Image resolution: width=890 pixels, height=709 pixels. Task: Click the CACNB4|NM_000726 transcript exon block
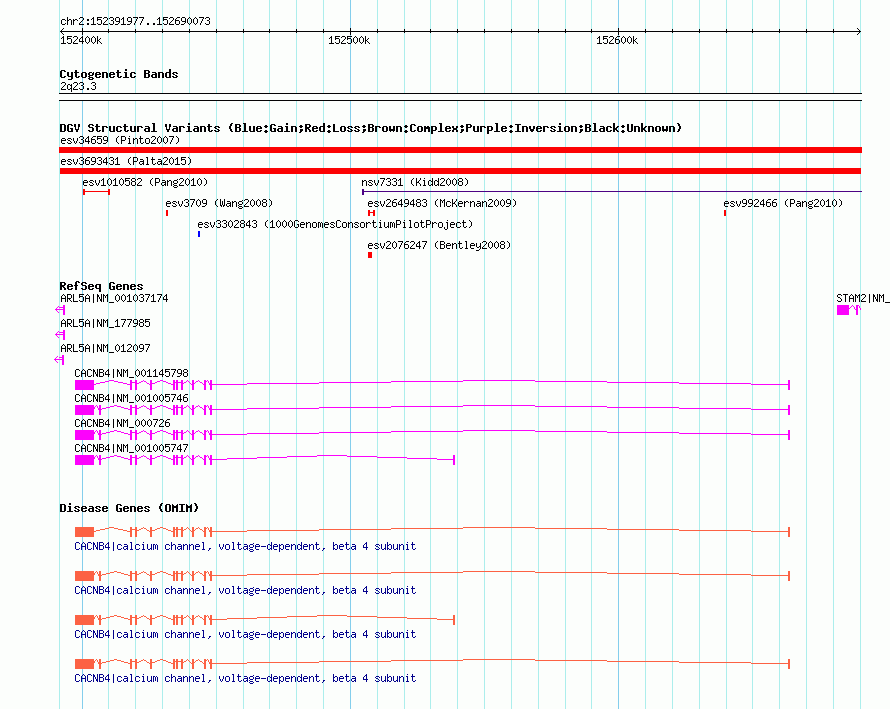pos(85,435)
